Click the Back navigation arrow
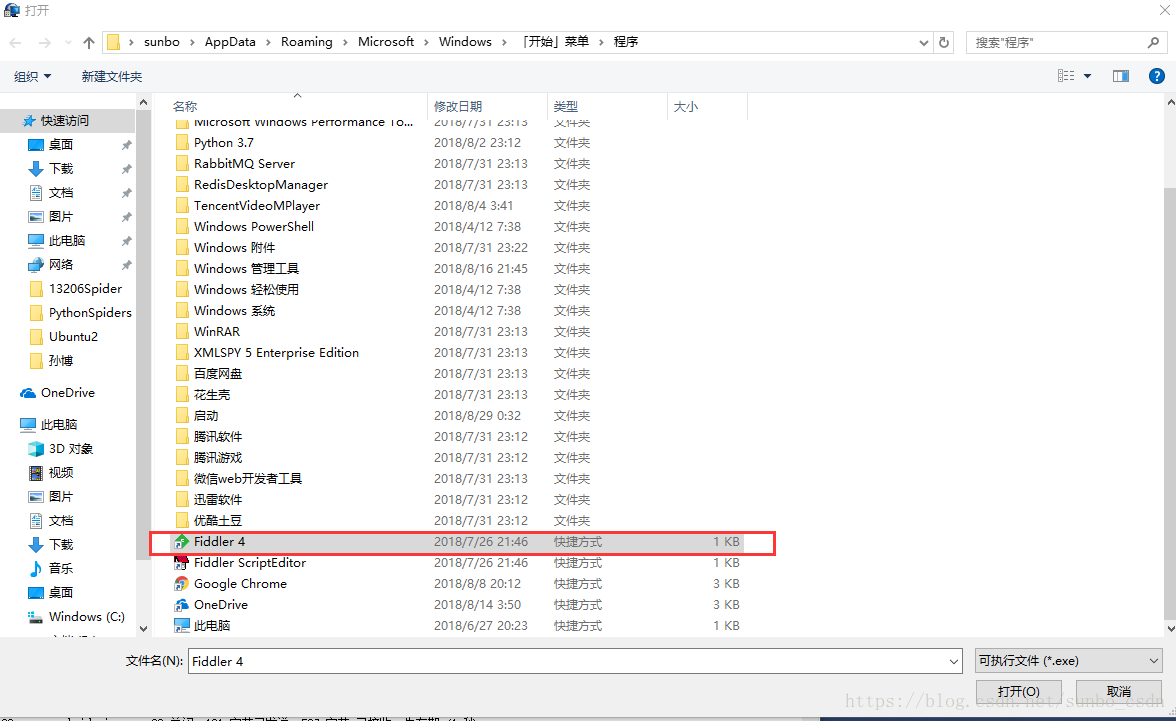 coord(15,43)
